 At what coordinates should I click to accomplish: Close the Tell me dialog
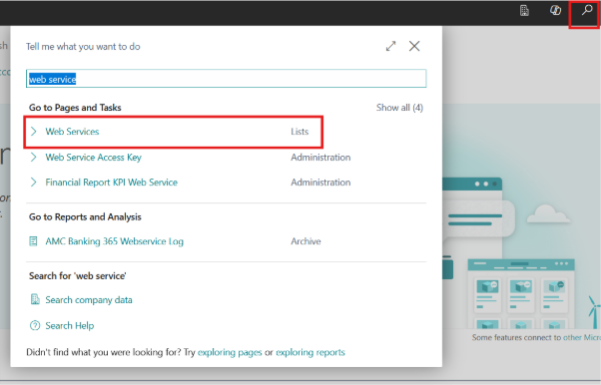click(x=414, y=46)
